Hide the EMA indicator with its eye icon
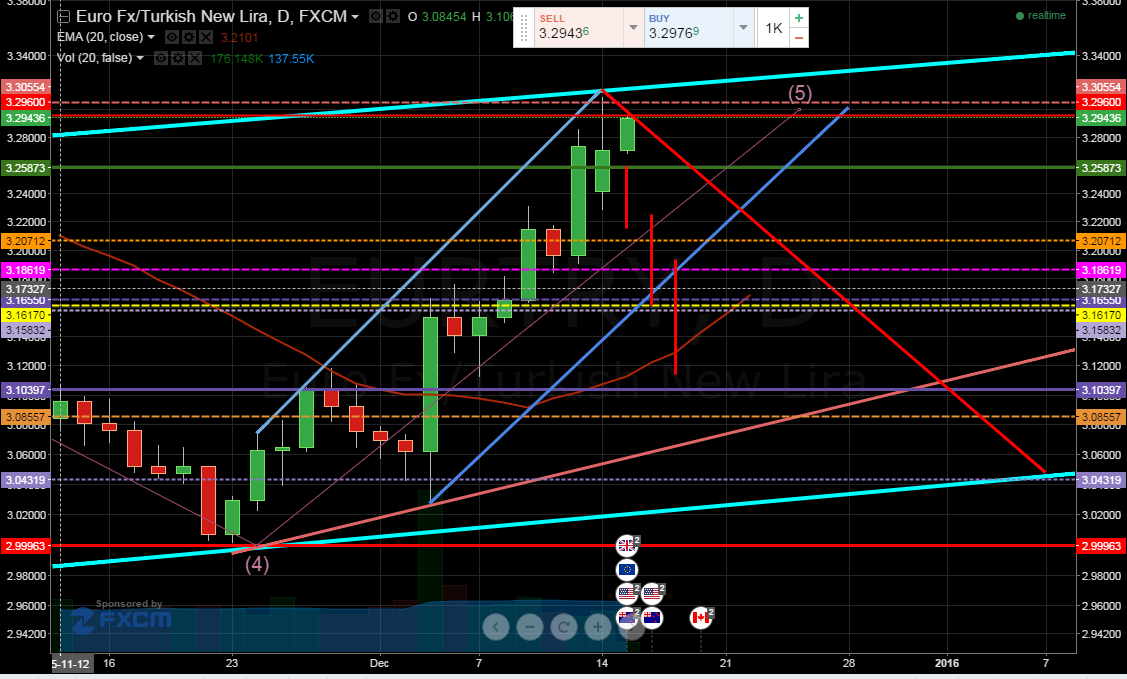This screenshot has height=679, width=1127. tap(172, 37)
